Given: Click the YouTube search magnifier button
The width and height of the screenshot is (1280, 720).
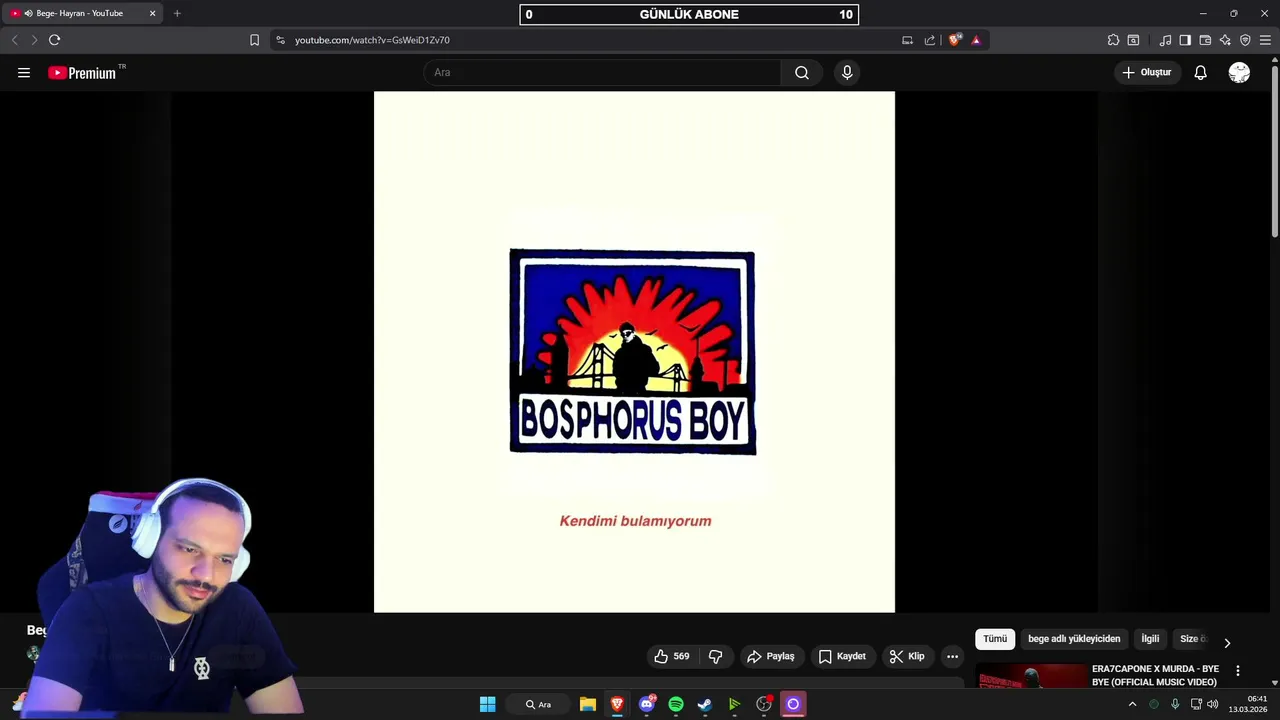Looking at the screenshot, I should coord(802,73).
